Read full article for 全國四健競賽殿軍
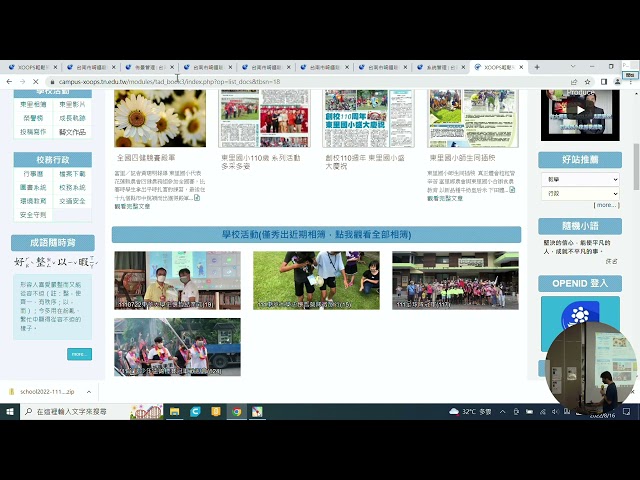 pyautogui.click(x=132, y=207)
